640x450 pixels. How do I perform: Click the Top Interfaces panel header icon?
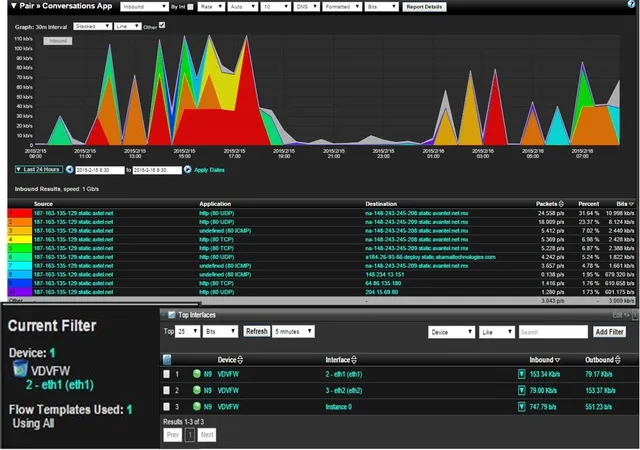pos(171,314)
